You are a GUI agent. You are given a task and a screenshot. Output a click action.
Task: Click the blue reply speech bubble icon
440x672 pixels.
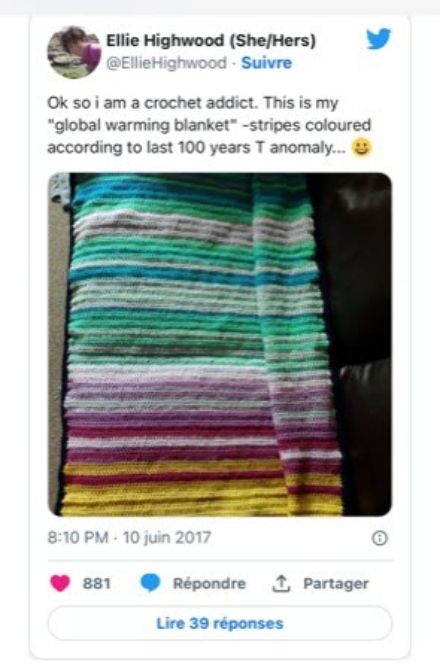(150, 583)
